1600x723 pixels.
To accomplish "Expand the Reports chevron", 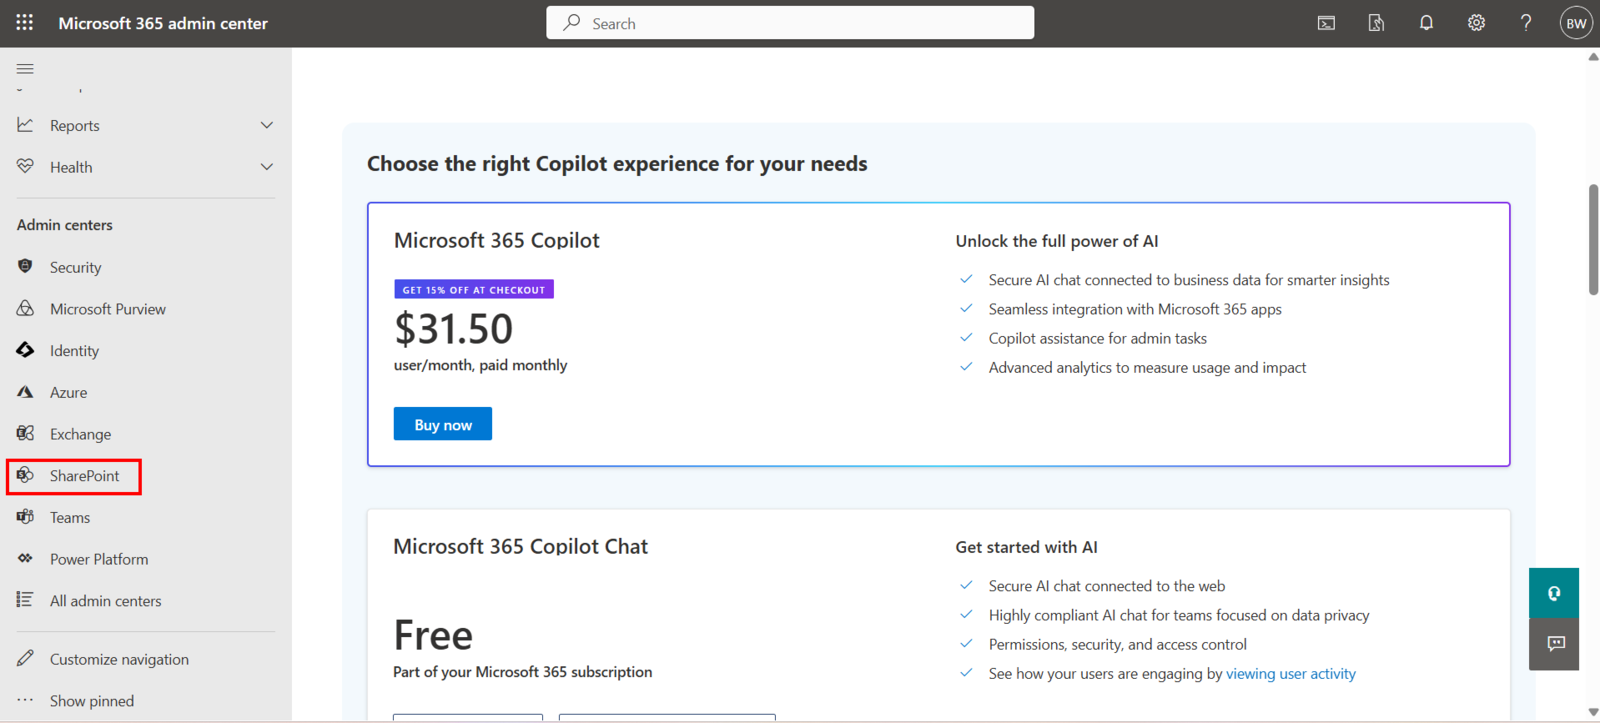I will tap(267, 125).
